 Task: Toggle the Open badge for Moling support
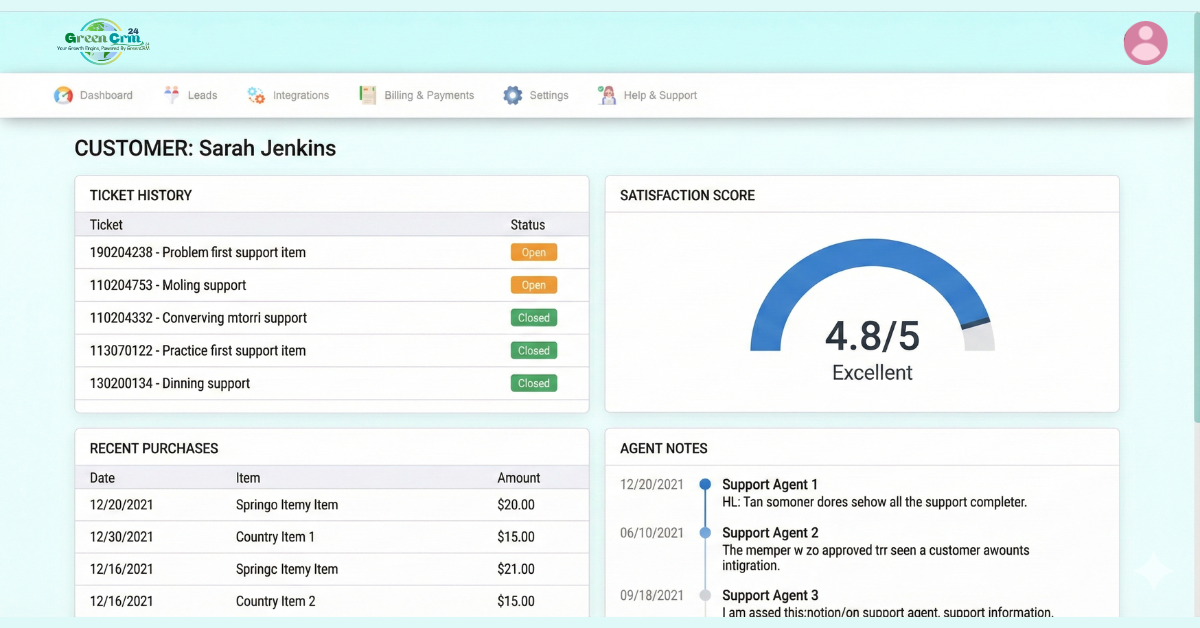pyautogui.click(x=533, y=284)
